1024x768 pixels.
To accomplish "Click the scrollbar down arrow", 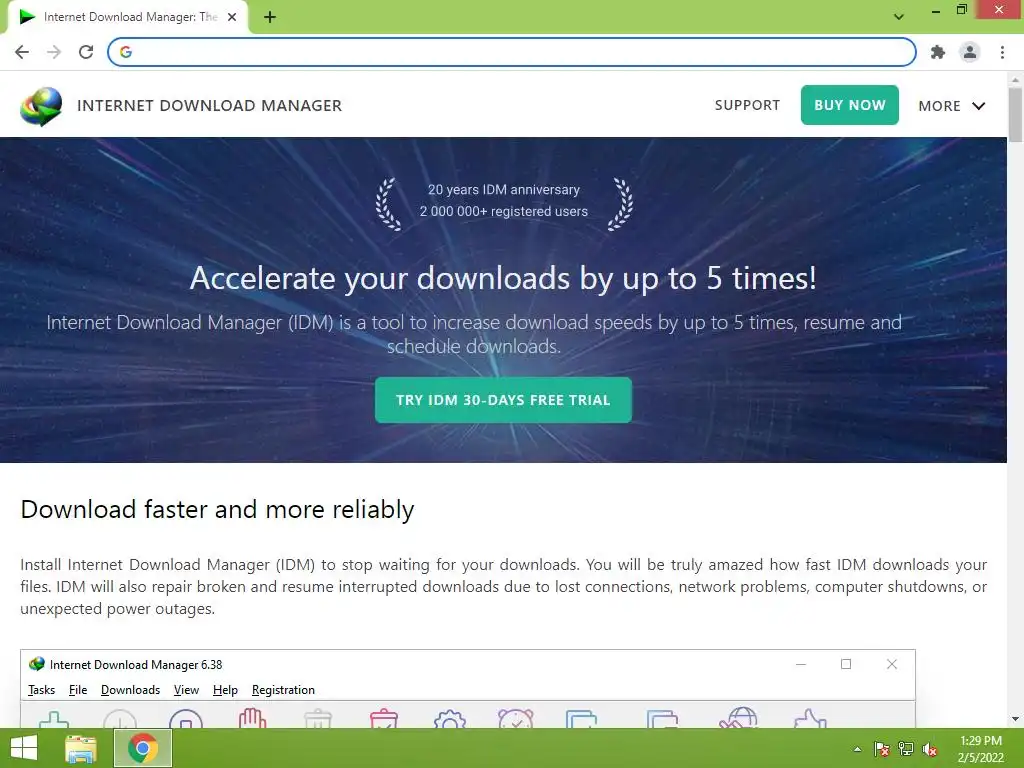I will click(x=1015, y=719).
